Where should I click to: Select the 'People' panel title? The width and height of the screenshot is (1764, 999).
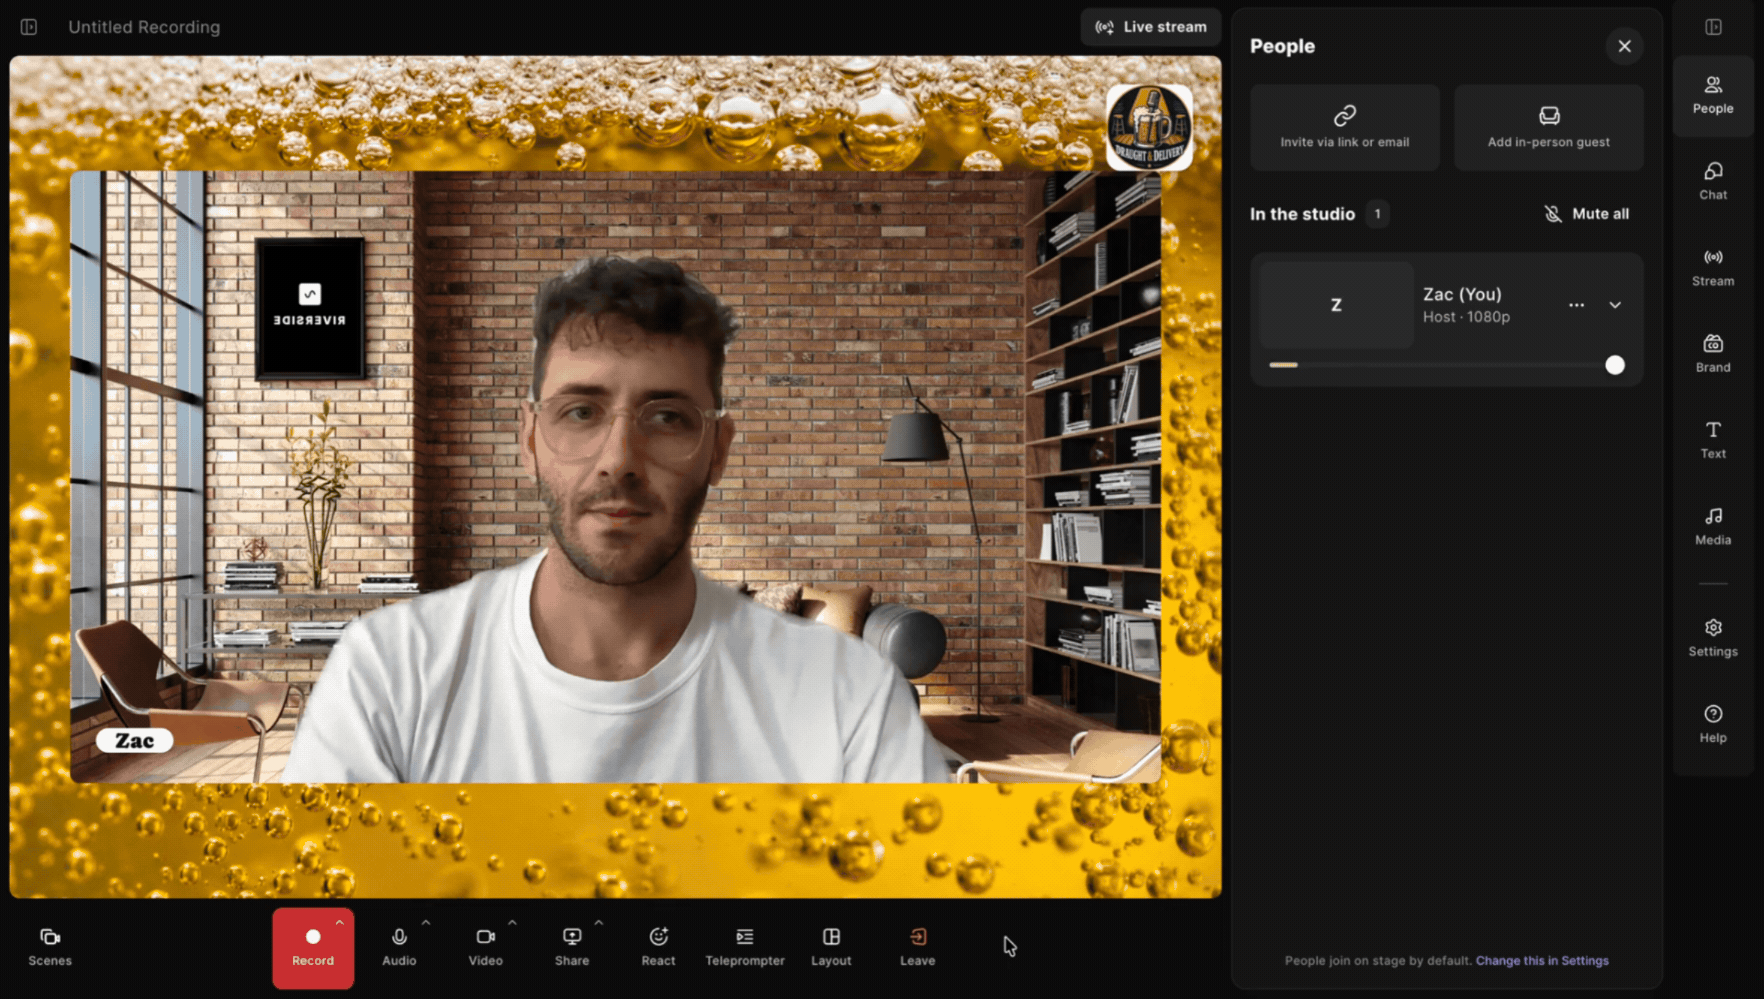1282,46
